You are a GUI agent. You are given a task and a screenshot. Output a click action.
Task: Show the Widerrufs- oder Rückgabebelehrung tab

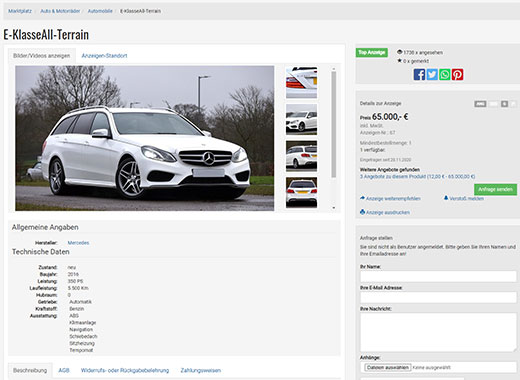(125, 370)
